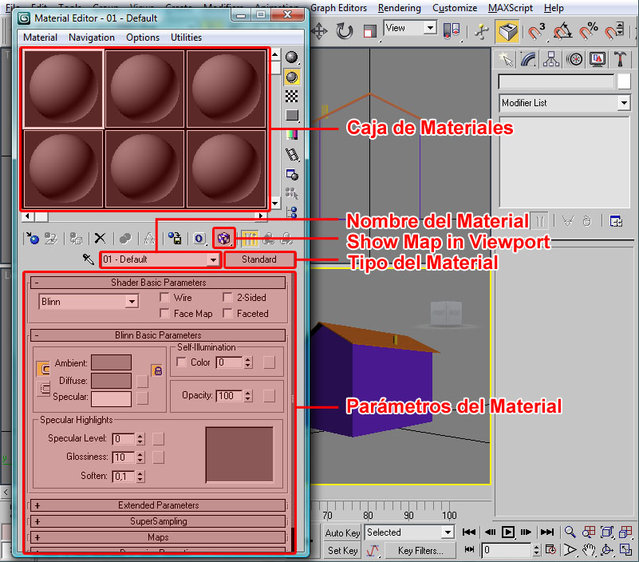Open the Motion command panel tab
The height and width of the screenshot is (562, 639).
(575, 60)
